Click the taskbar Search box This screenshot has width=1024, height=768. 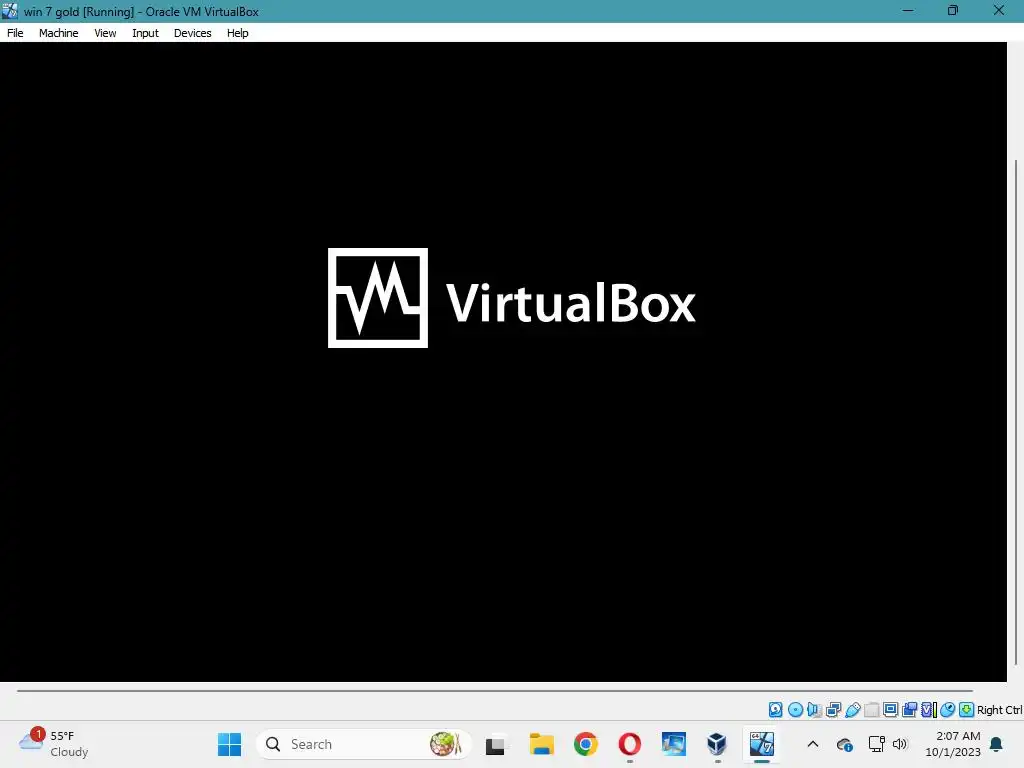pos(364,744)
